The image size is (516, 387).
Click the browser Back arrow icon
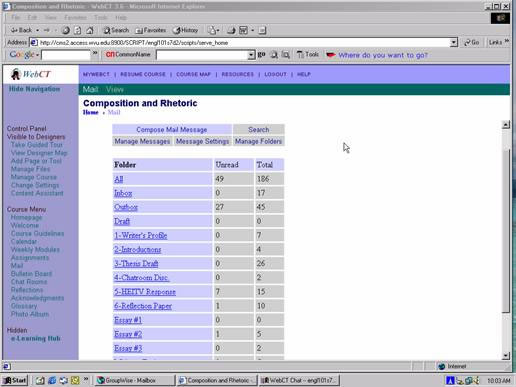14,30
